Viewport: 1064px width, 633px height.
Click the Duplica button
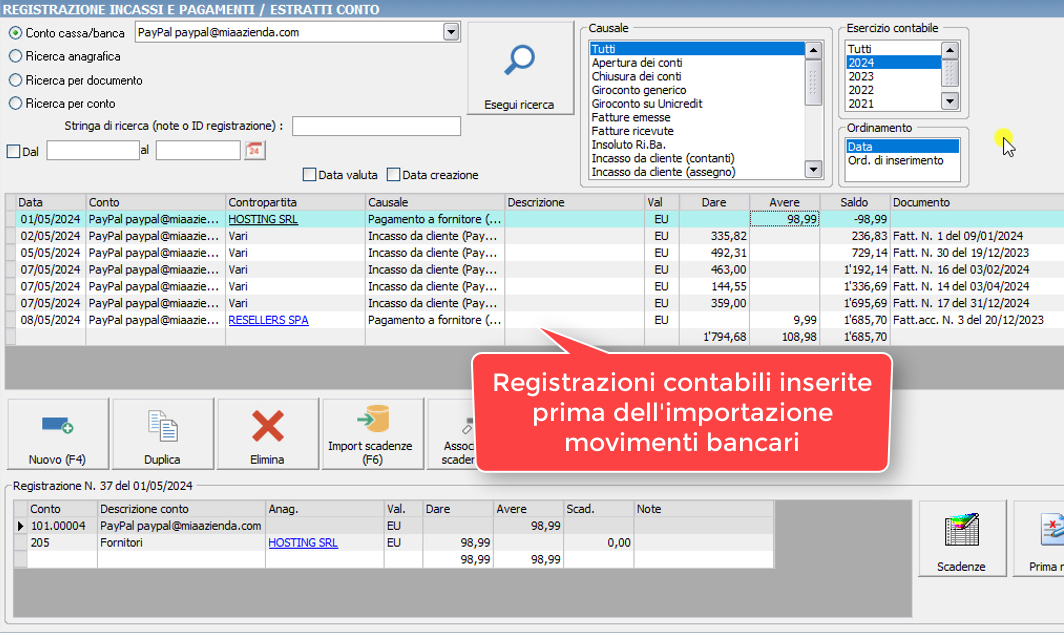pos(162,434)
